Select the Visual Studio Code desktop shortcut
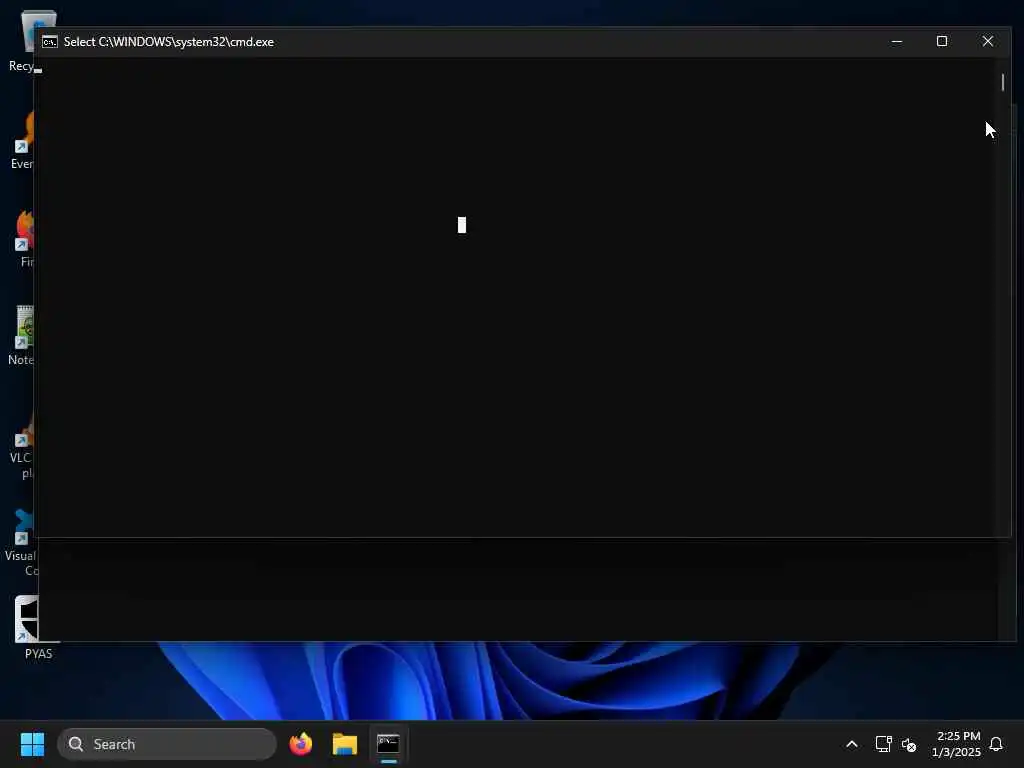The image size is (1024, 768). [22, 542]
